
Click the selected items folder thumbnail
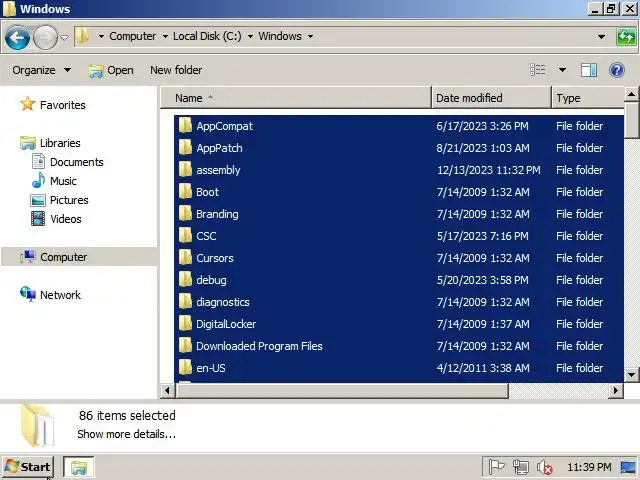click(37, 426)
